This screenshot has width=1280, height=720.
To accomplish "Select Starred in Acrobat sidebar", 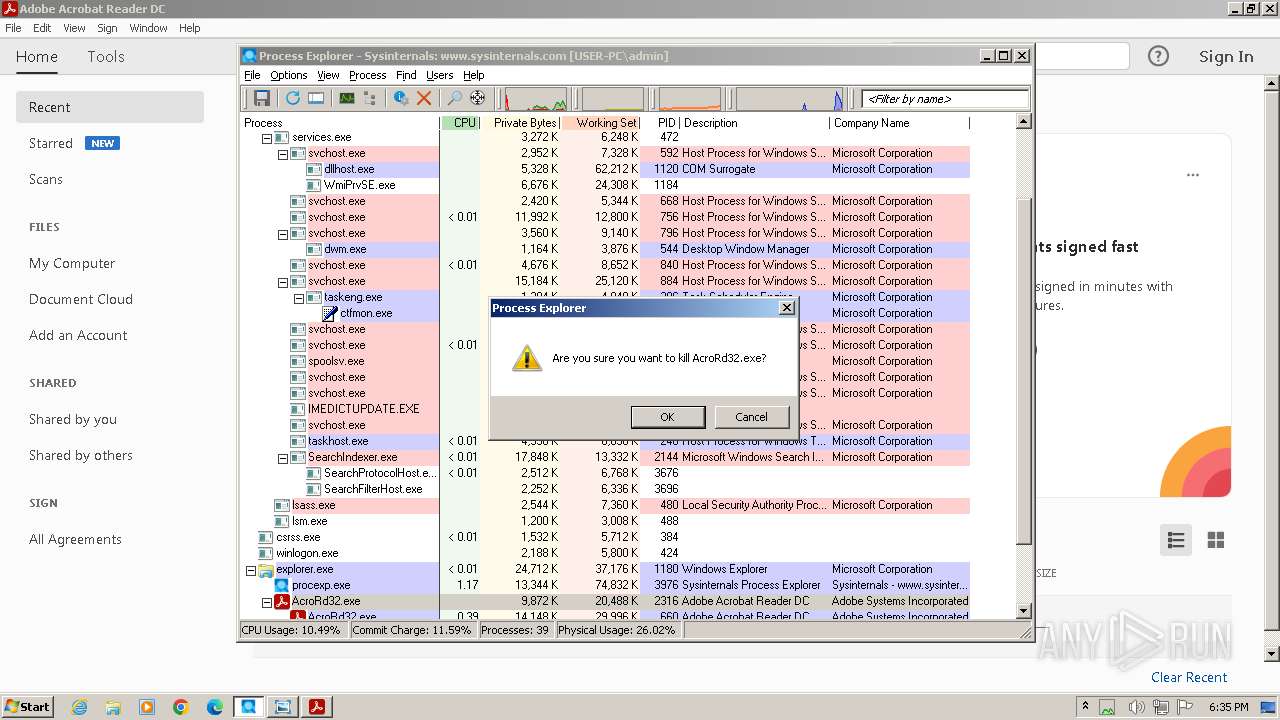I will pyautogui.click(x=51, y=143).
